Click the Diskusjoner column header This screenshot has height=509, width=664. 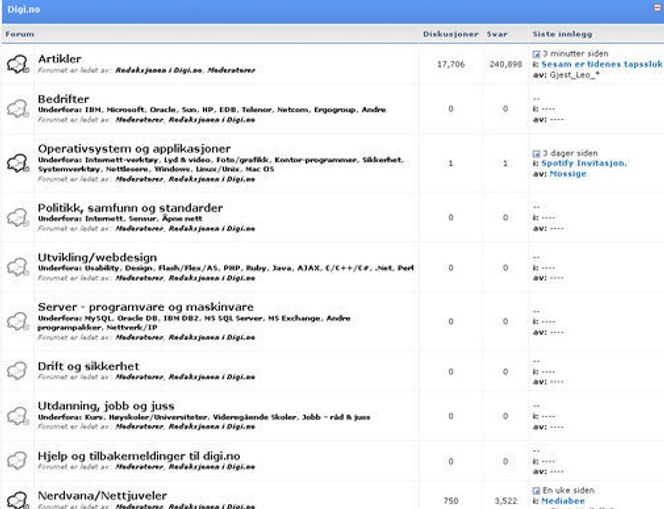(451, 34)
